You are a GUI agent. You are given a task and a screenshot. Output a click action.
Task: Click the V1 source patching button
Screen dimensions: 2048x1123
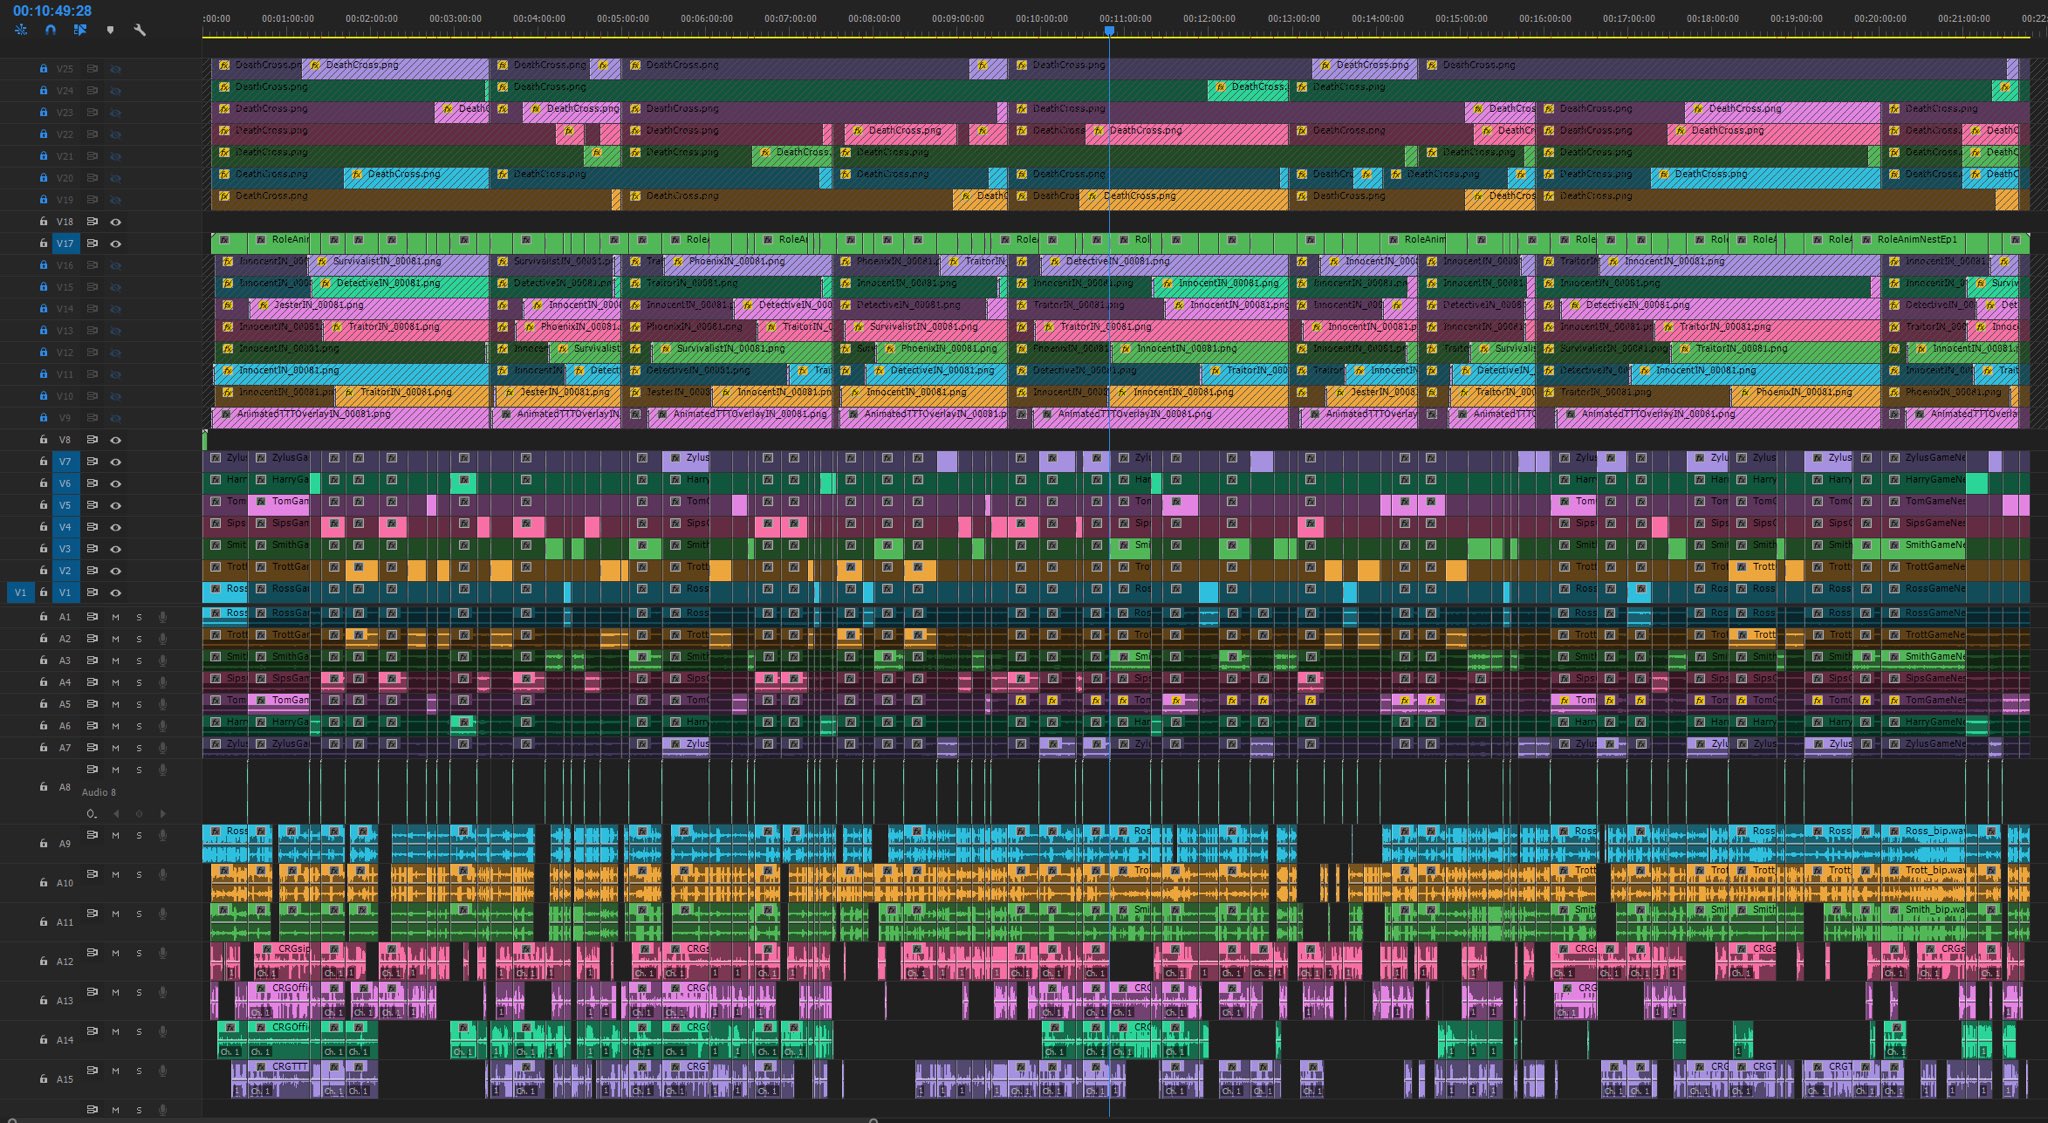coord(20,592)
